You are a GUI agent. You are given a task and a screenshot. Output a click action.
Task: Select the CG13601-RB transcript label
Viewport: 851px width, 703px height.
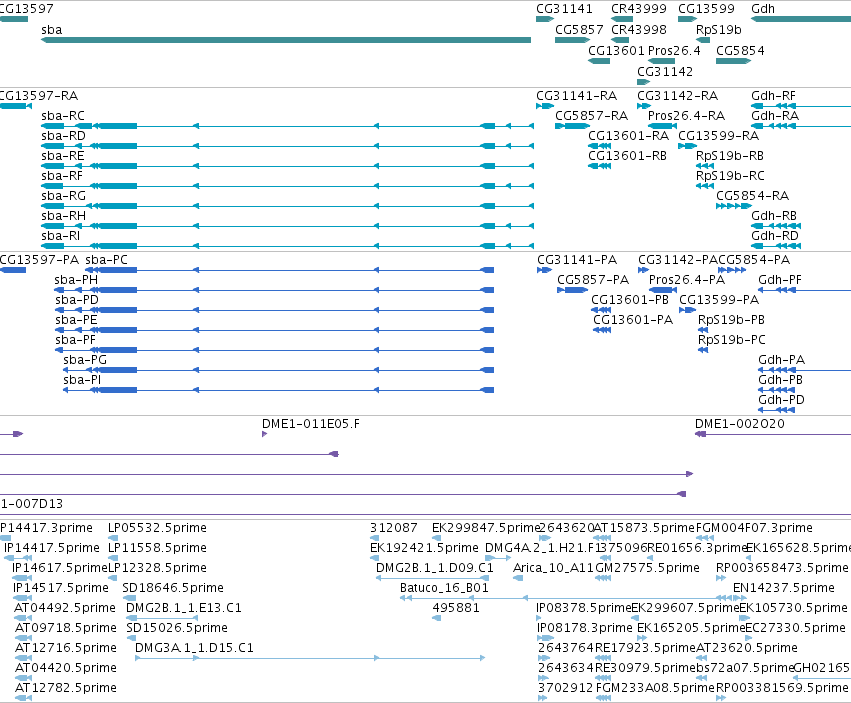(x=627, y=156)
